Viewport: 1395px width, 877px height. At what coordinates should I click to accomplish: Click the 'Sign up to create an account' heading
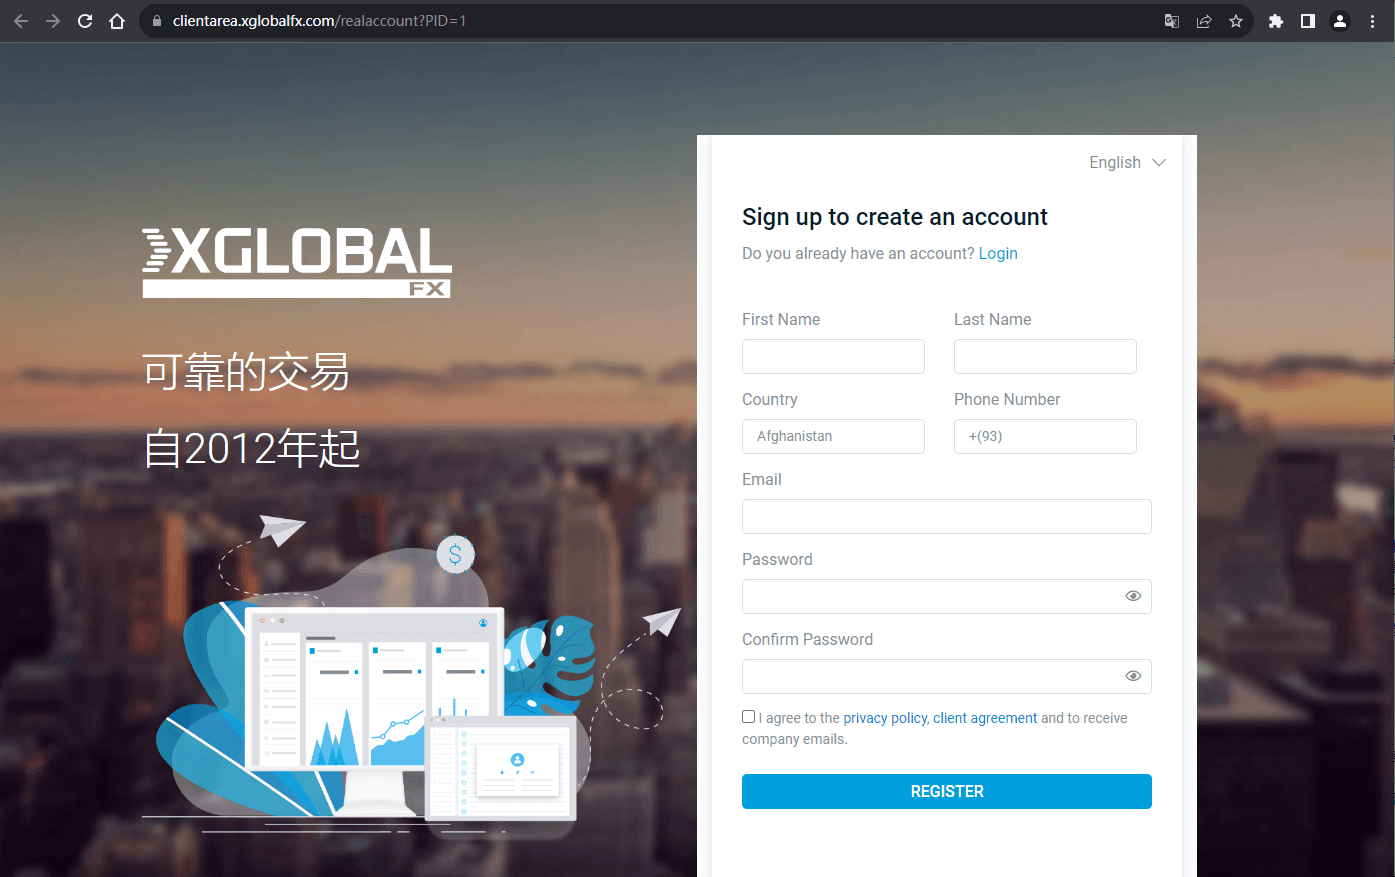[895, 217]
